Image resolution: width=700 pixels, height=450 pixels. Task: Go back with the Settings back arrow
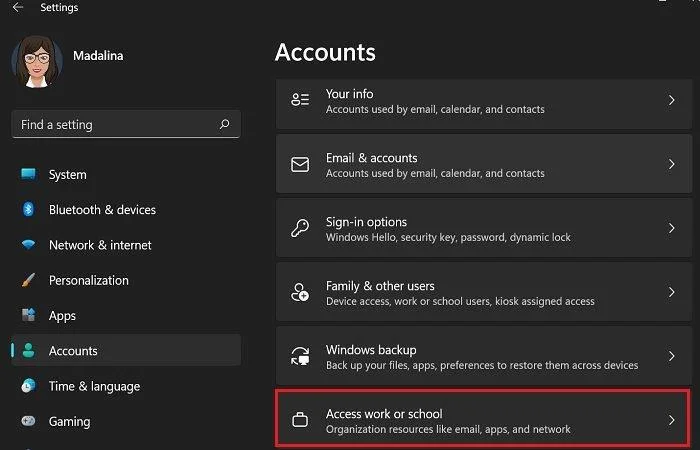17,8
